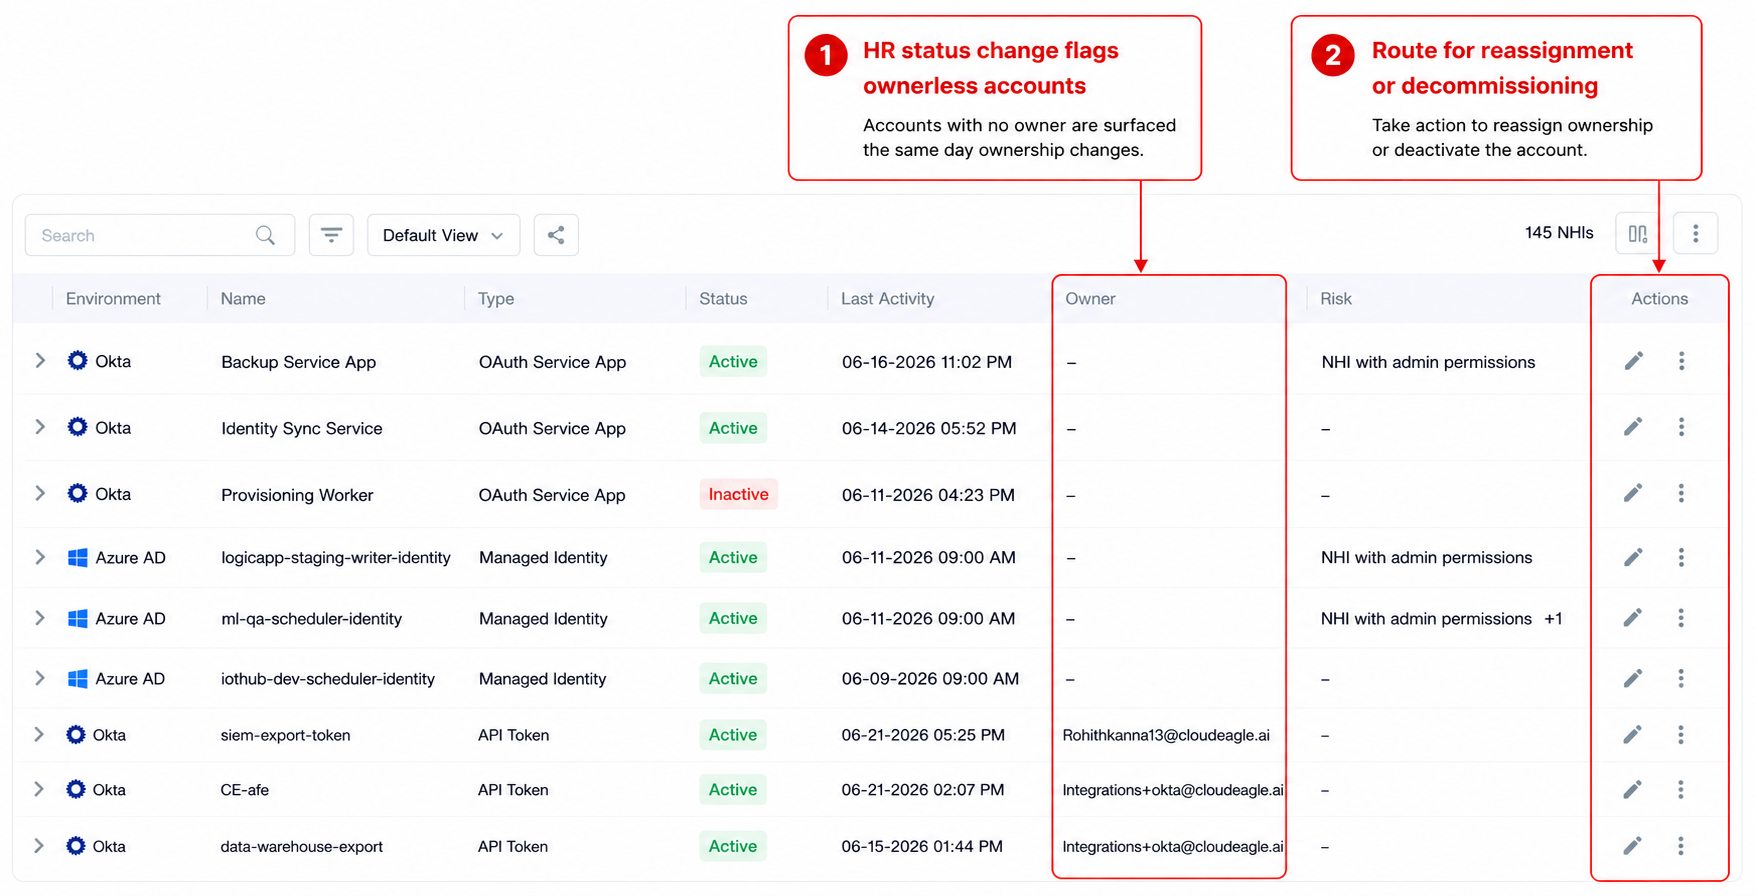Viewport: 1756px width, 896px height.
Task: Expand the Backup Service App row
Action: point(40,360)
